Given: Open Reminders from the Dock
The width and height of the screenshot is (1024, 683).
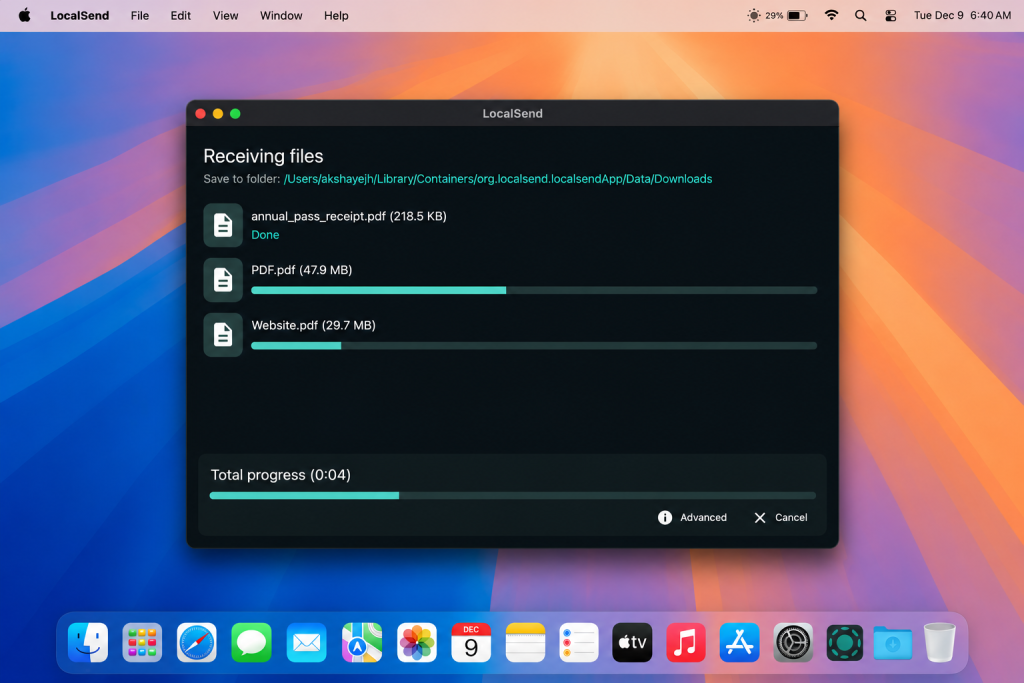Looking at the screenshot, I should click(x=579, y=643).
